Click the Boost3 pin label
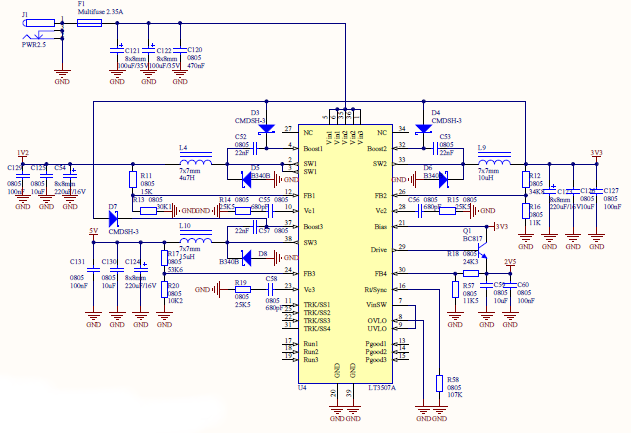631x433 pixels. 313,227
